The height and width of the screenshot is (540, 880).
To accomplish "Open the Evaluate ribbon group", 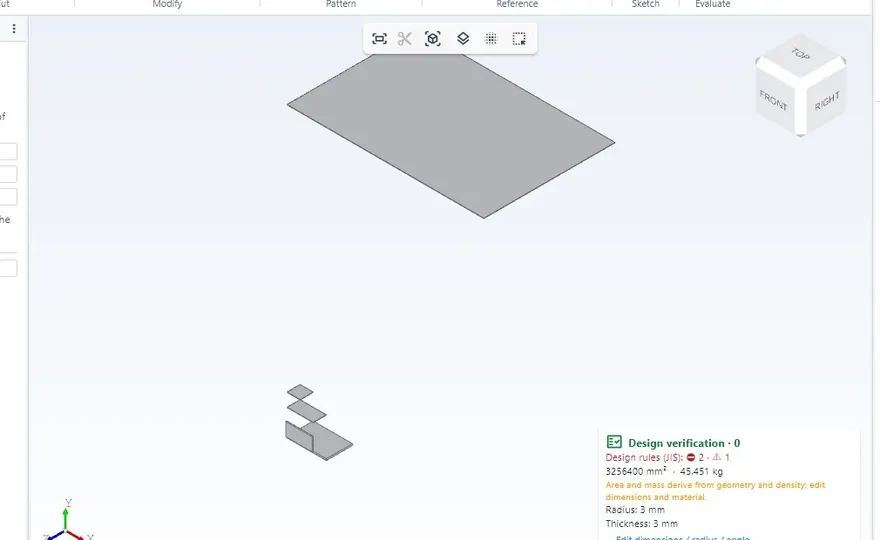I will point(712,4).
